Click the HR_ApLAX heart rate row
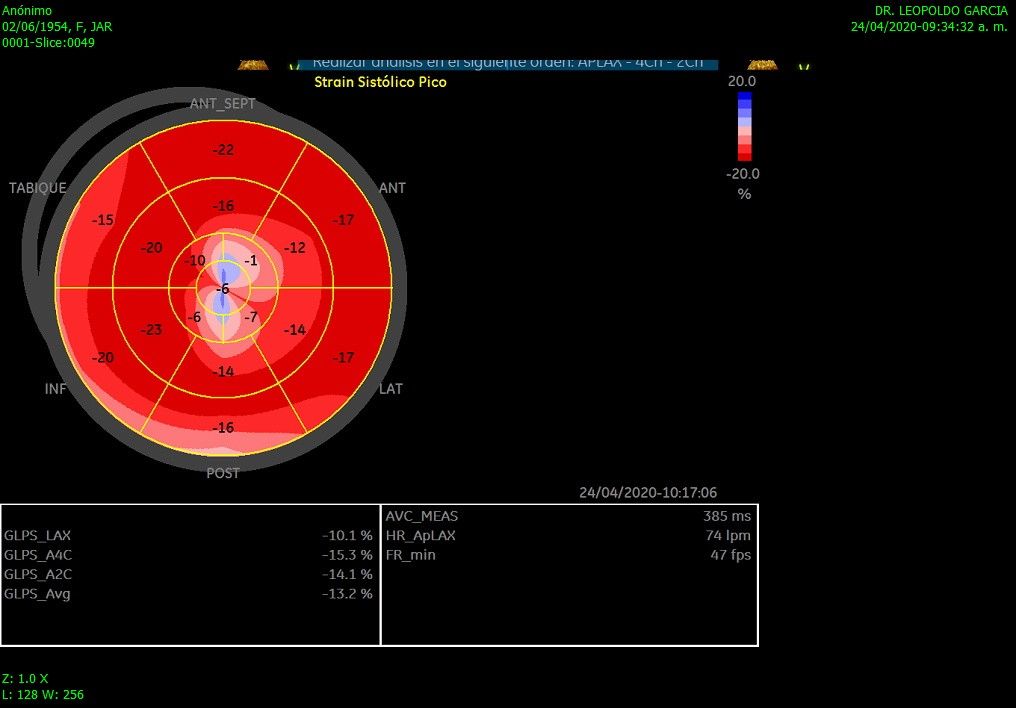The height and width of the screenshot is (708, 1016). [568, 536]
